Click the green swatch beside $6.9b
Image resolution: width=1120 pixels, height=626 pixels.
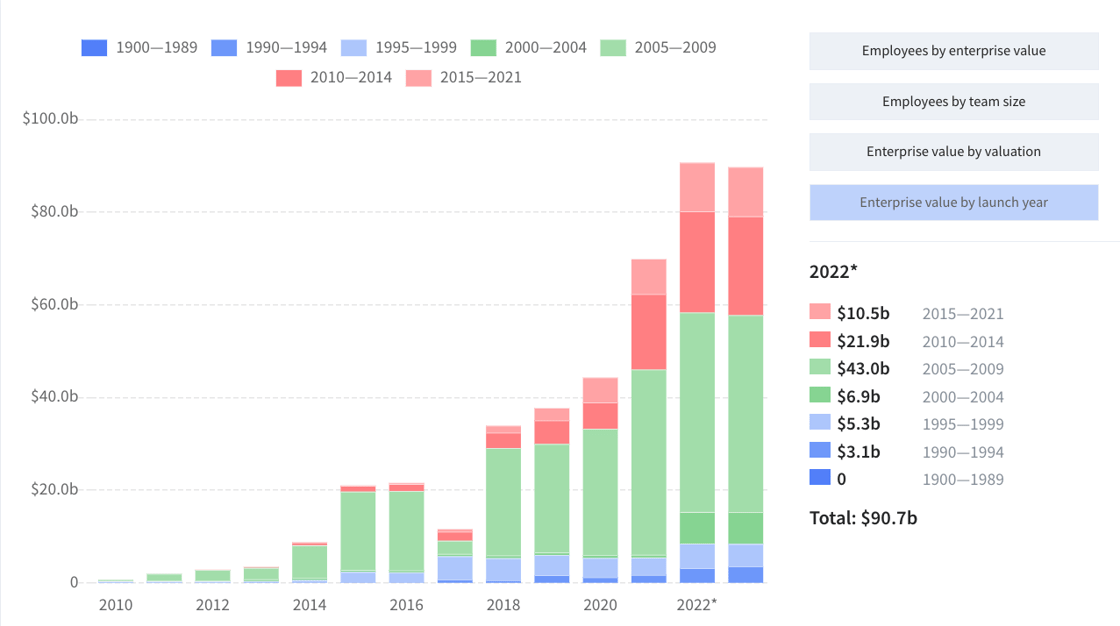pos(820,394)
